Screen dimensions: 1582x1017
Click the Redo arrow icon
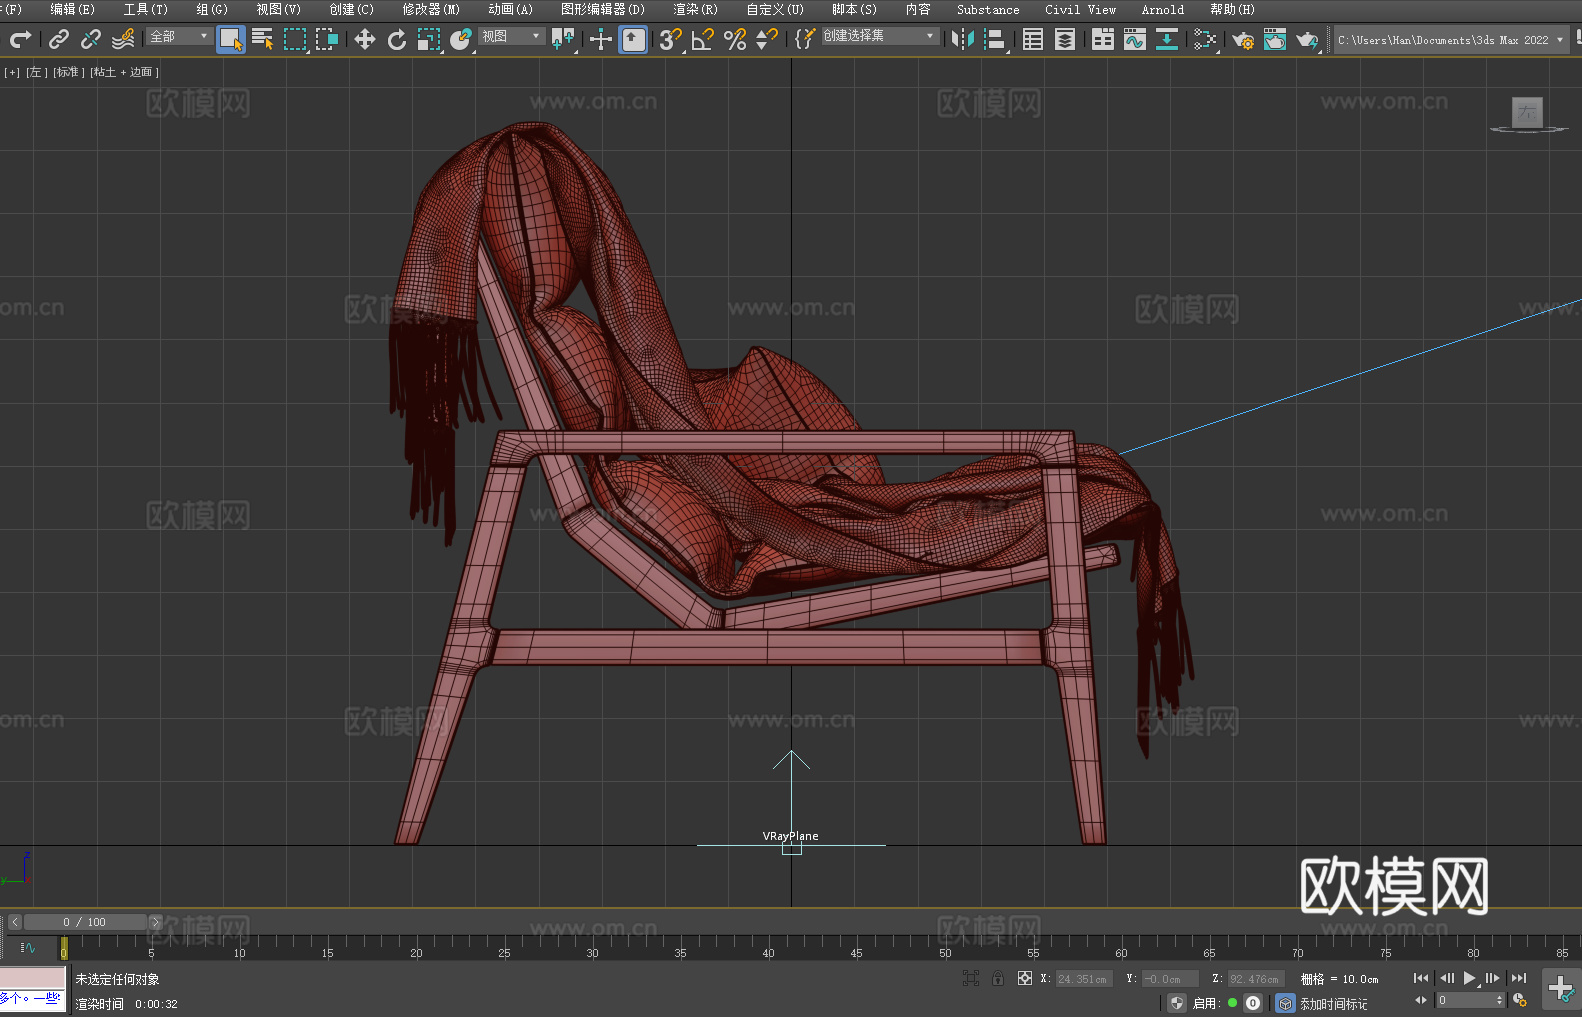tap(20, 39)
